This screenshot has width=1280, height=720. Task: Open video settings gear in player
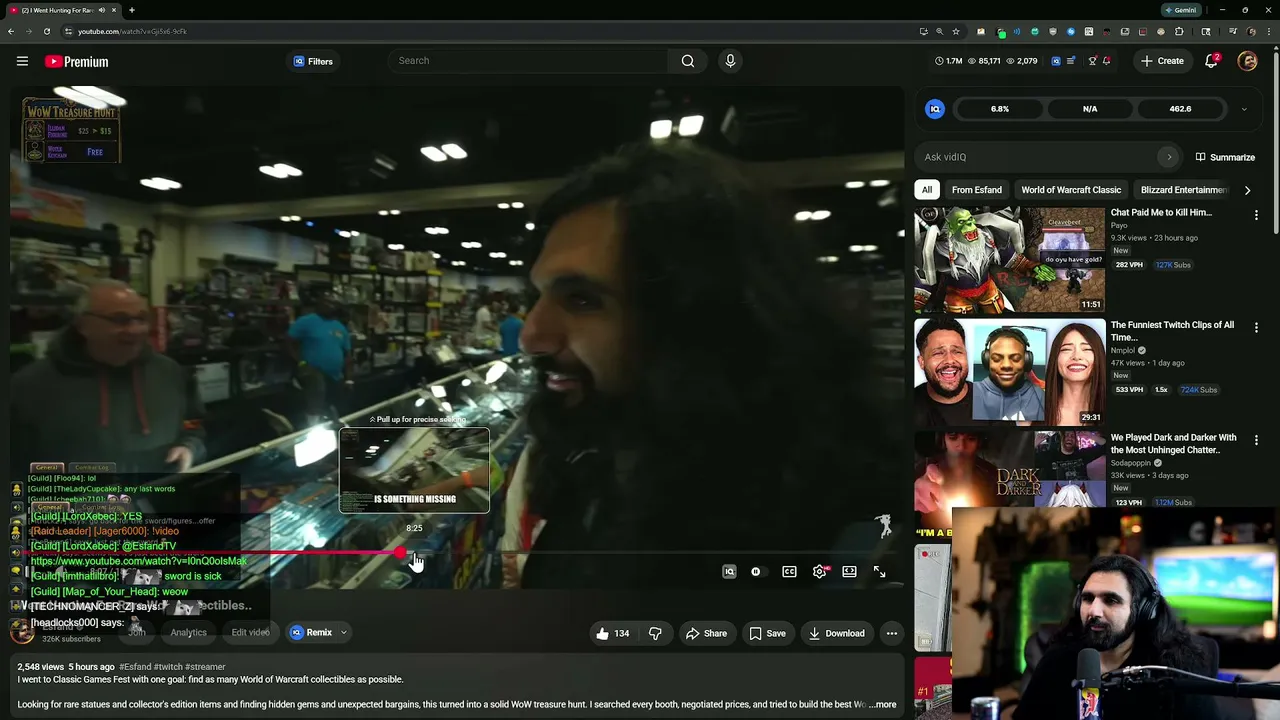[x=820, y=572]
